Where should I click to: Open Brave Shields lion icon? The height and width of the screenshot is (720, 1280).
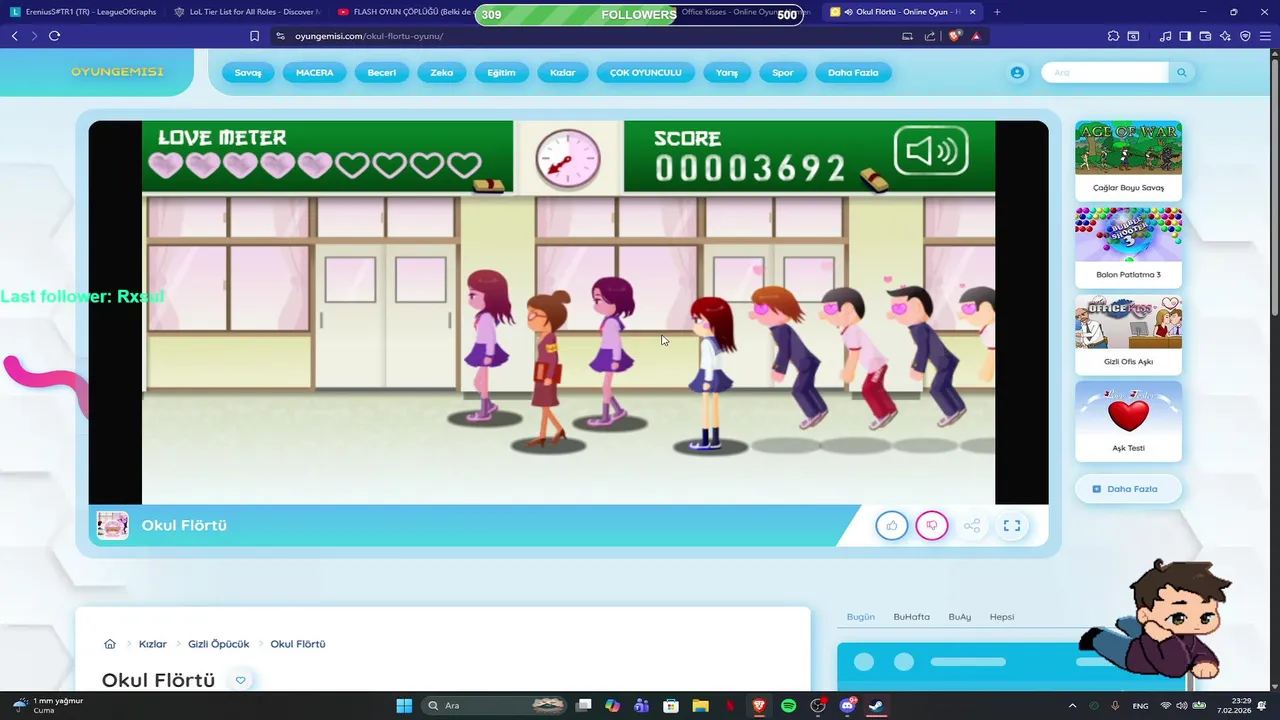[x=955, y=36]
